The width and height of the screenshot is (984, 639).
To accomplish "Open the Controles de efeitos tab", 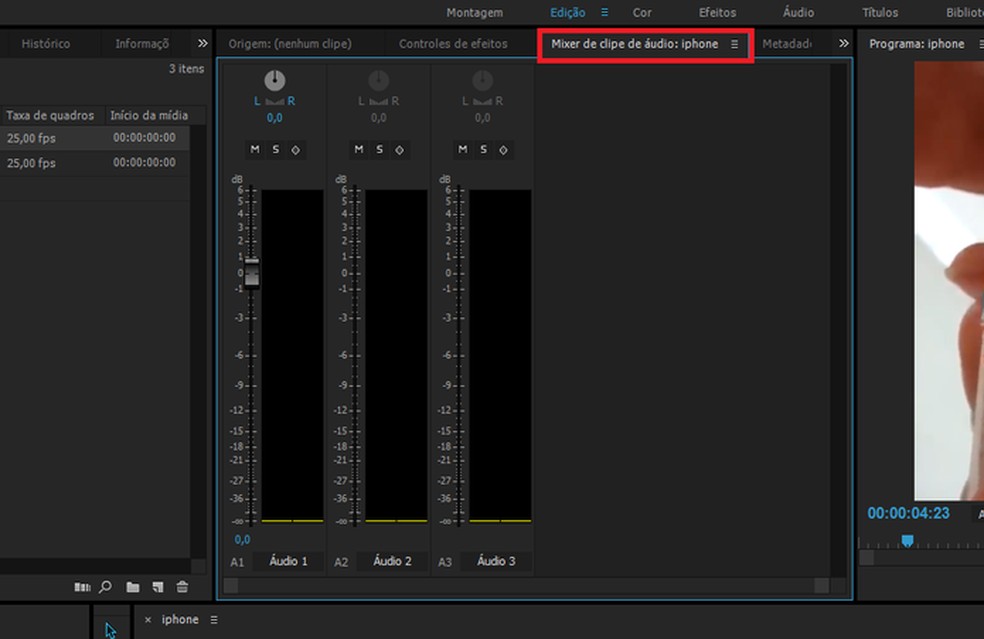I will pos(453,44).
